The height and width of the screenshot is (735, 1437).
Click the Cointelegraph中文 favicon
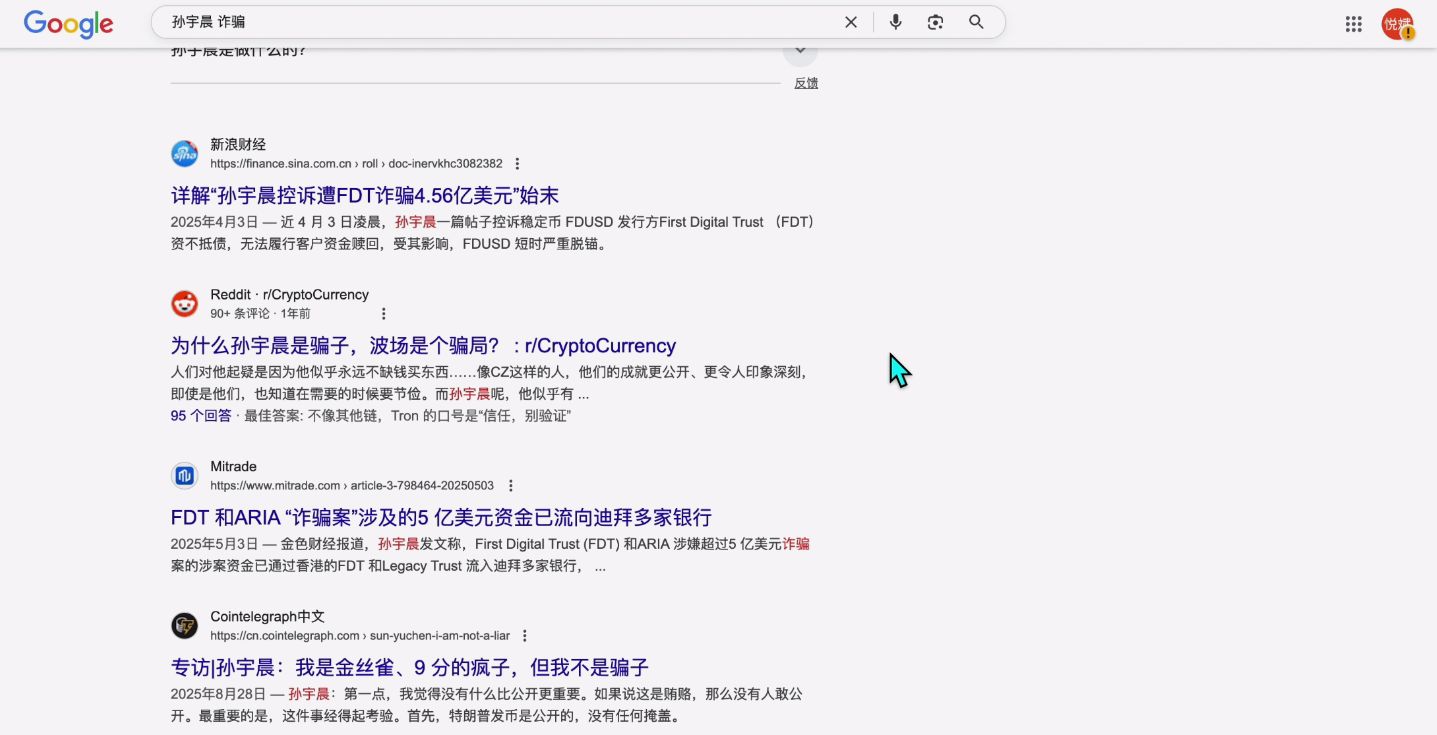(x=184, y=625)
